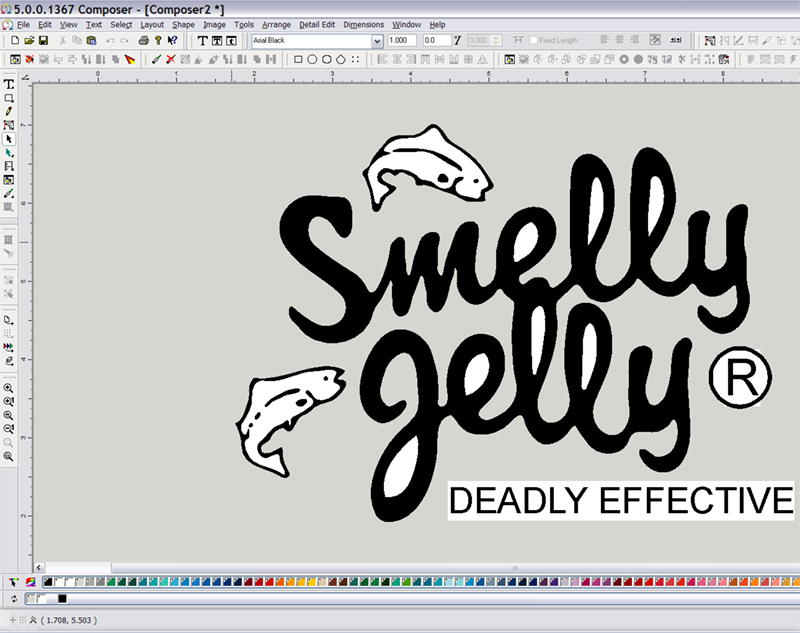Draw a rectangle with the square shape icon
The height and width of the screenshot is (633, 800).
pyautogui.click(x=298, y=60)
